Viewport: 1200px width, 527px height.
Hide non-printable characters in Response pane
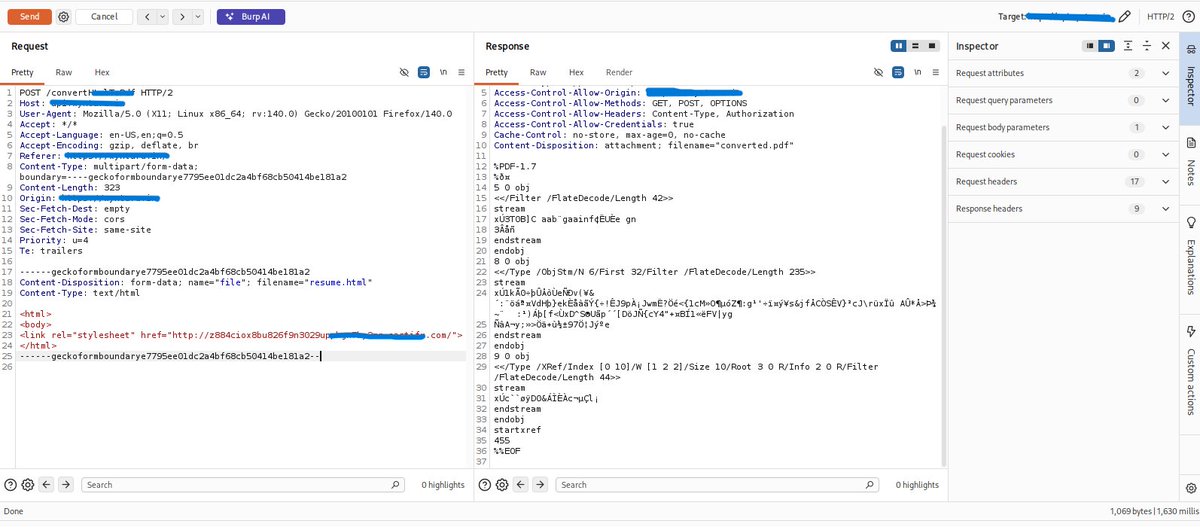coord(879,73)
